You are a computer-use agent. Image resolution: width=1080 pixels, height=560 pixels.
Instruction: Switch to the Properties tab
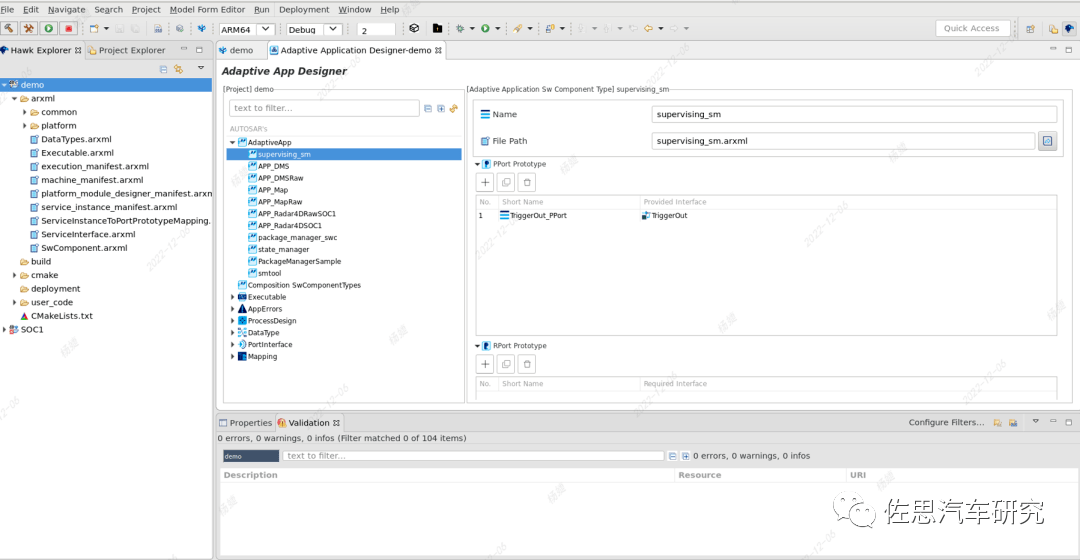point(250,423)
